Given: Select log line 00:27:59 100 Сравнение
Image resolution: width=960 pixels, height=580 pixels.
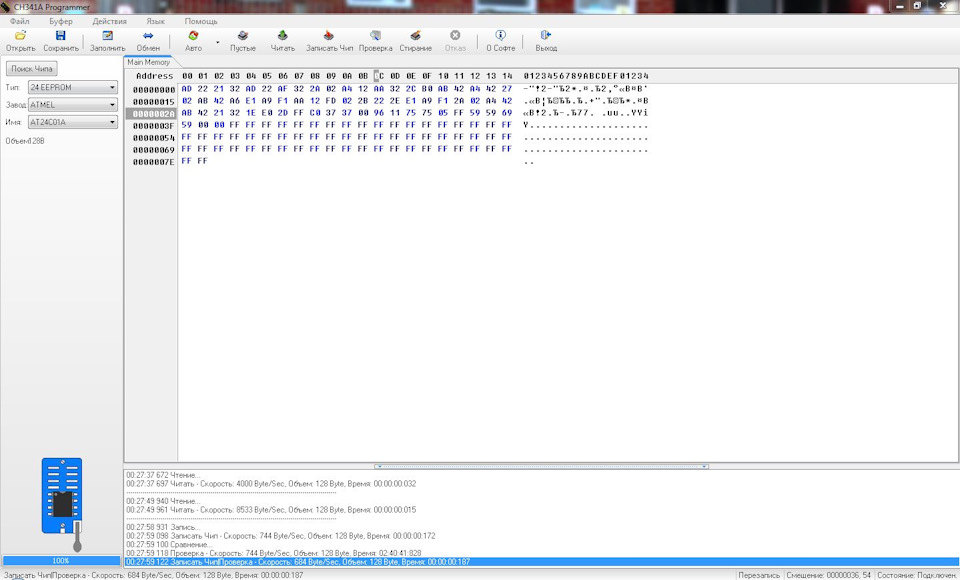Looking at the screenshot, I should point(169,544).
